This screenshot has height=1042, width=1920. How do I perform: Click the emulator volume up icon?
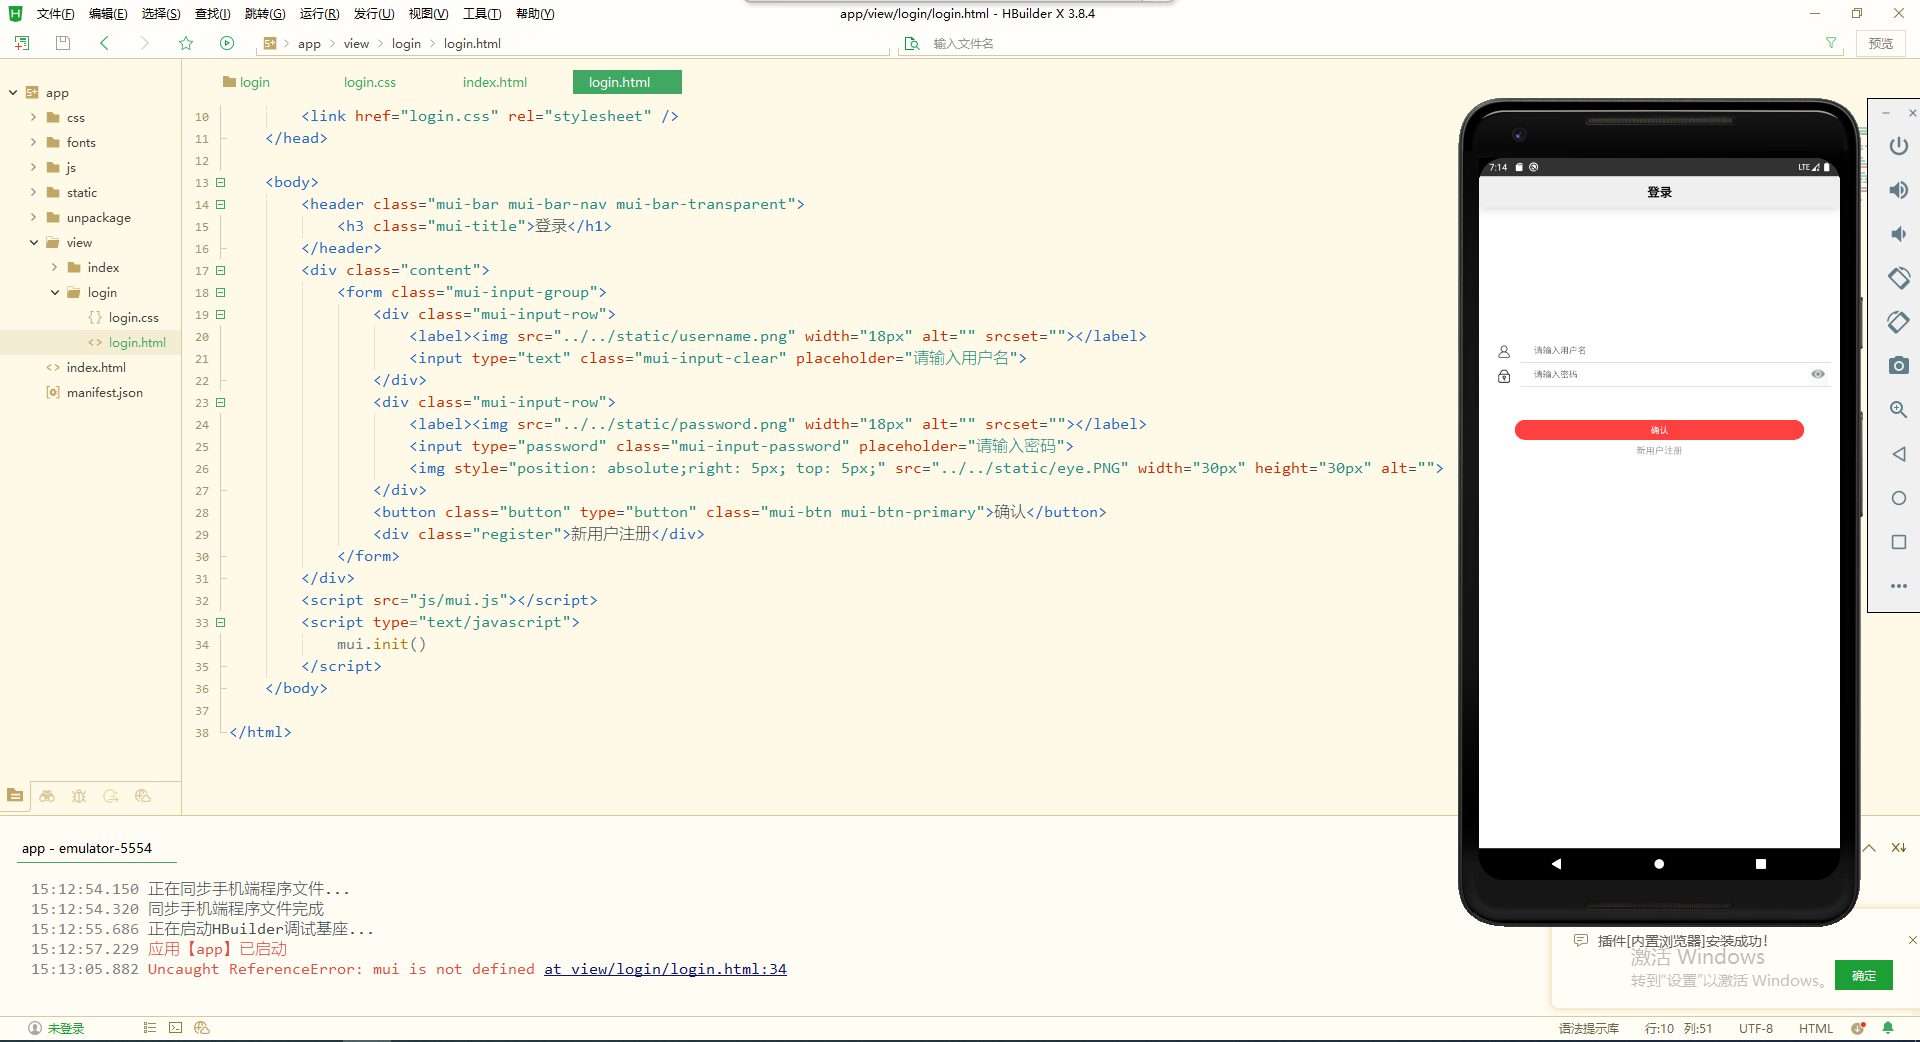pos(1898,190)
